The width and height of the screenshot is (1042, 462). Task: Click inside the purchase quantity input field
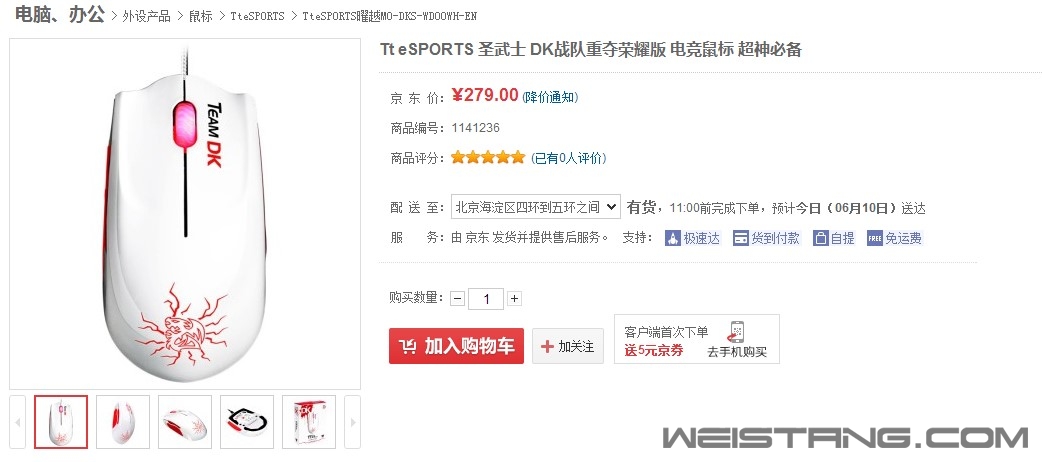pos(486,298)
